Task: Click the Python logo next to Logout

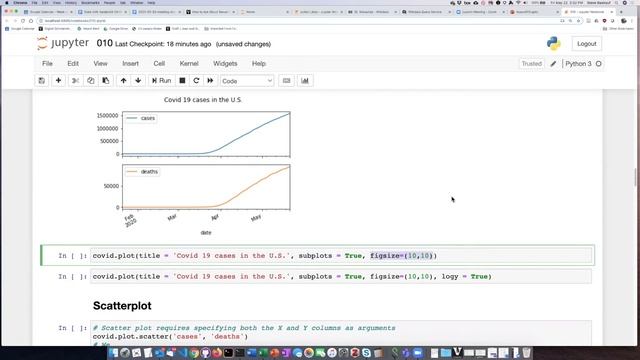Action: tap(553, 44)
